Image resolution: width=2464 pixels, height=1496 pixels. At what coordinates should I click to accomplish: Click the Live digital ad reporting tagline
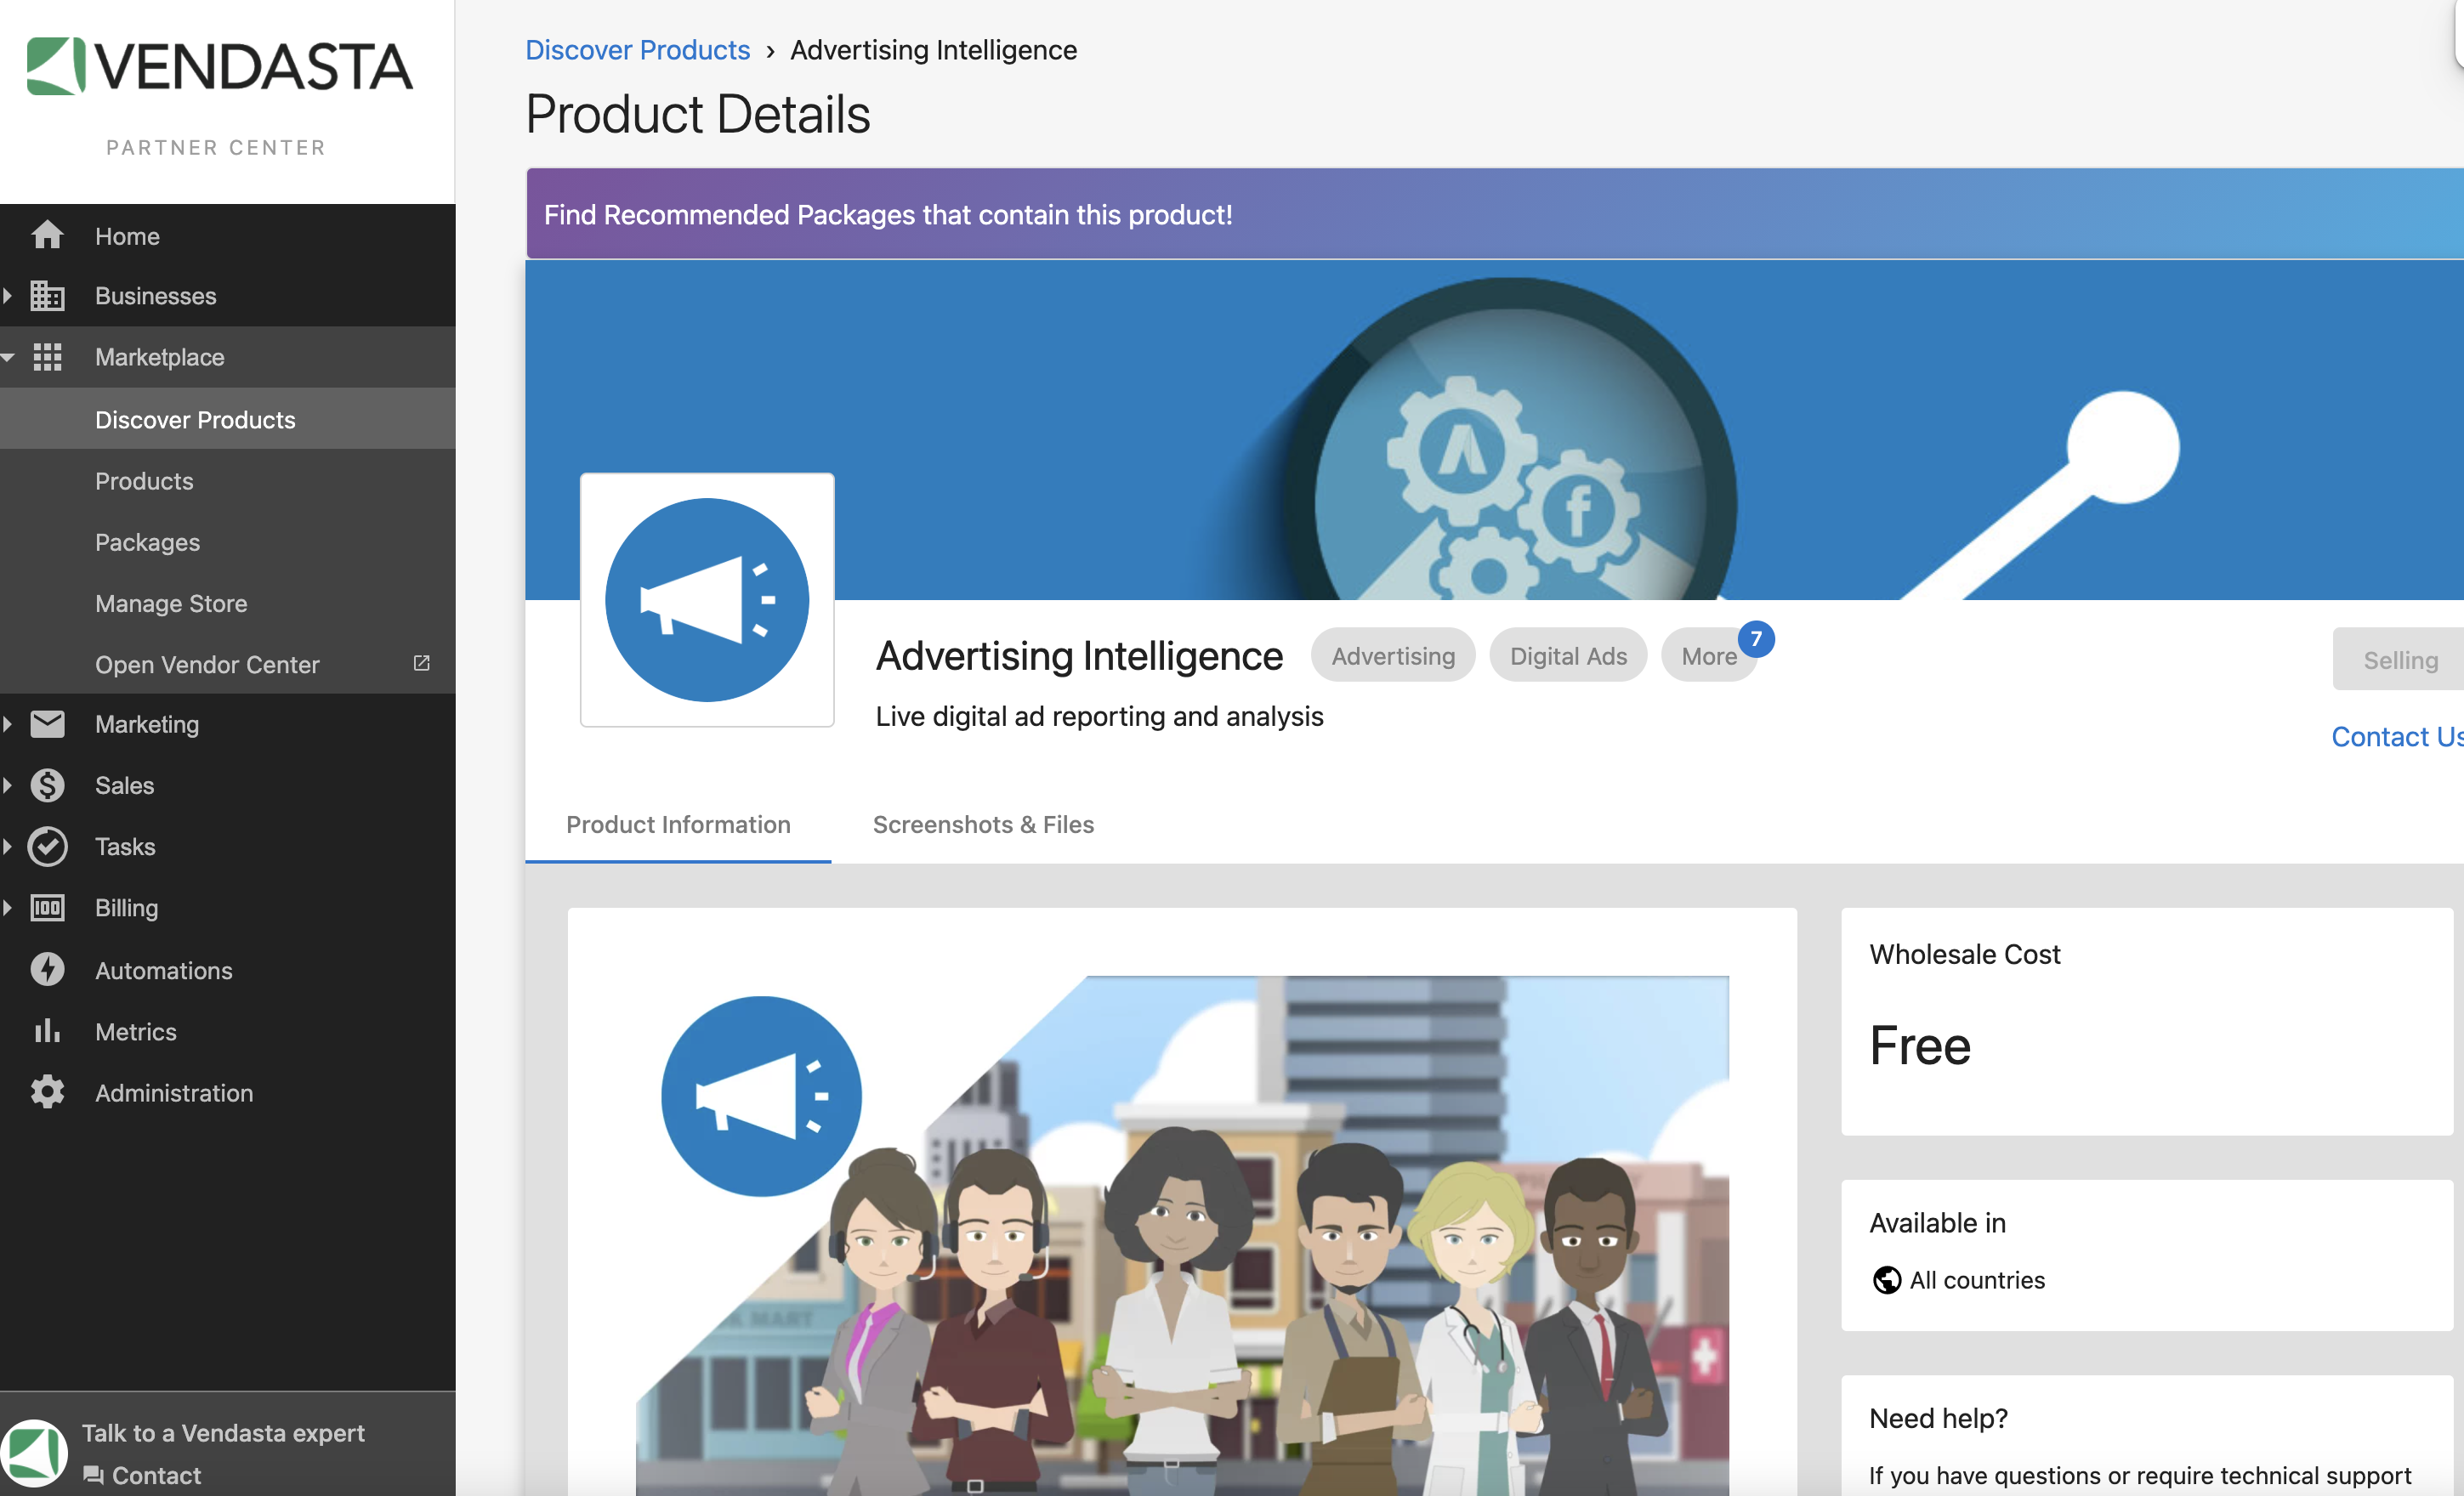(x=1099, y=716)
